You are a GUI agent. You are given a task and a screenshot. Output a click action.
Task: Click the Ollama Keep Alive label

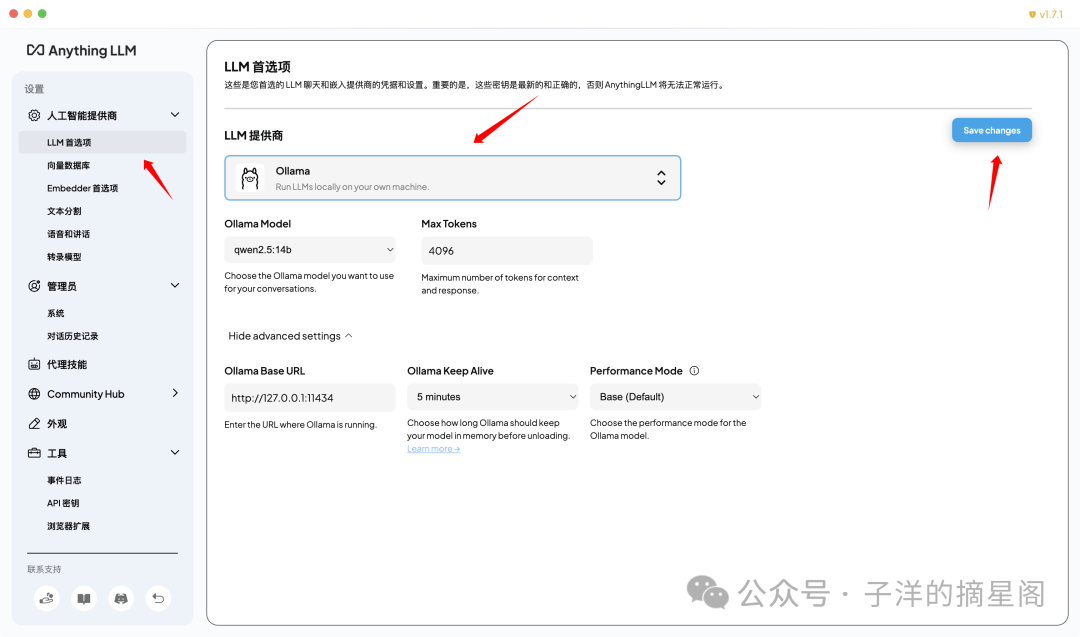point(450,370)
